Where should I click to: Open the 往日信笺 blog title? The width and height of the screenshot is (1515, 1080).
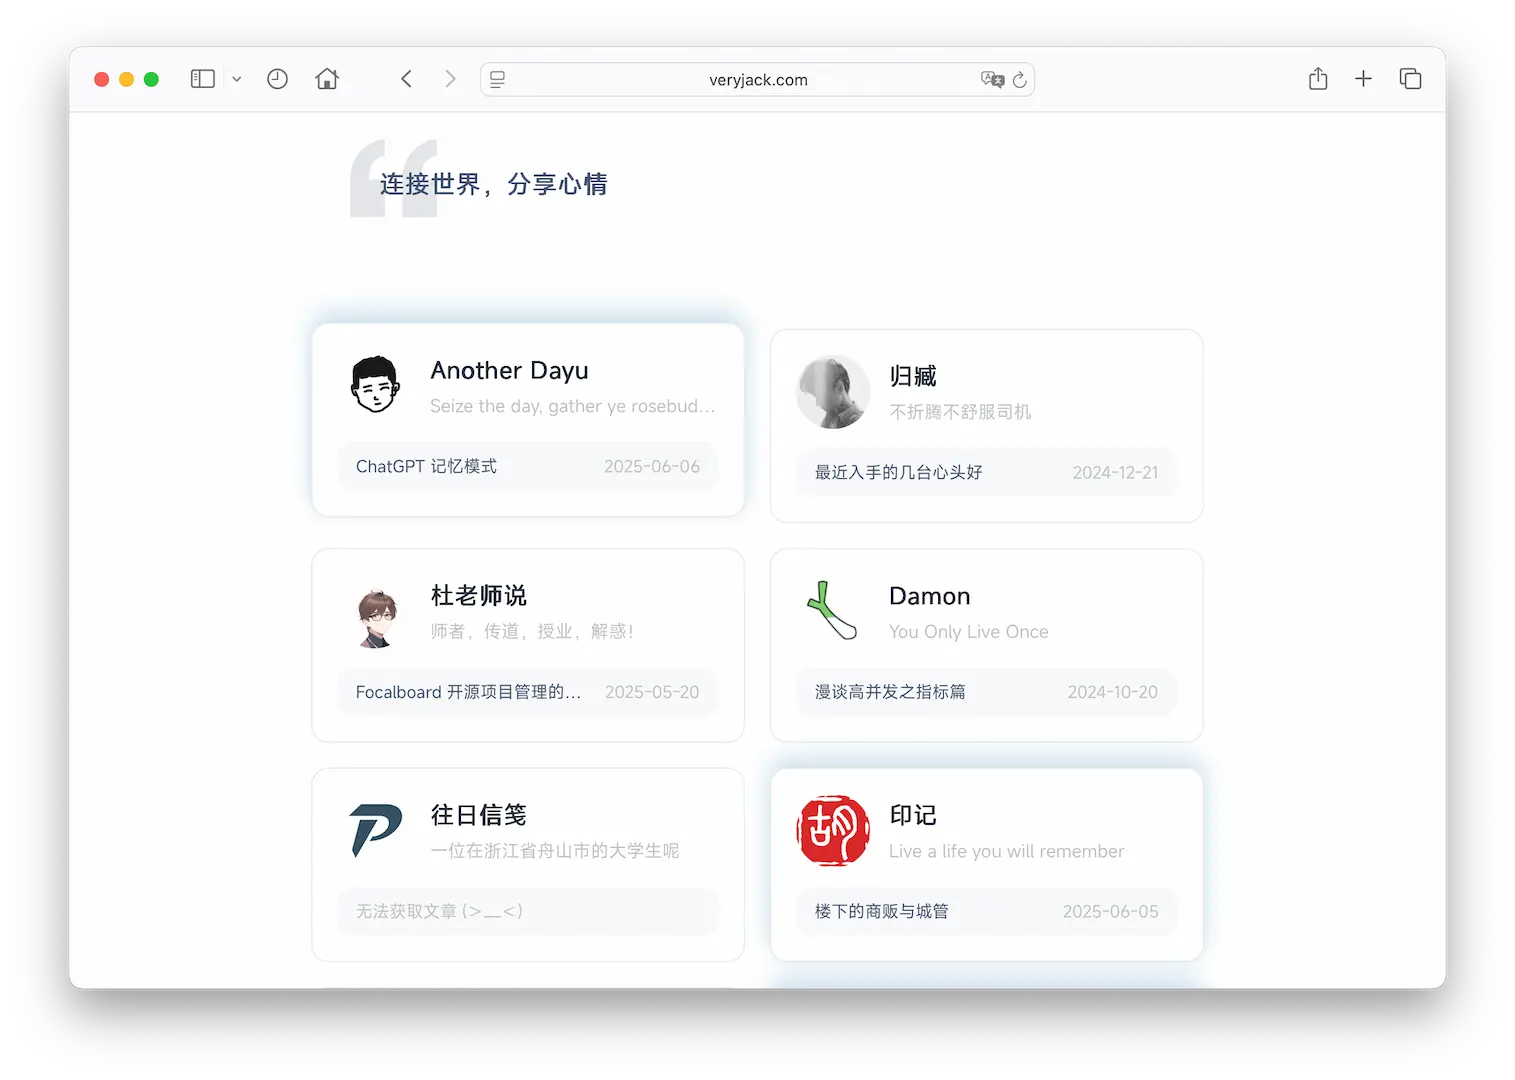pyautogui.click(x=478, y=815)
